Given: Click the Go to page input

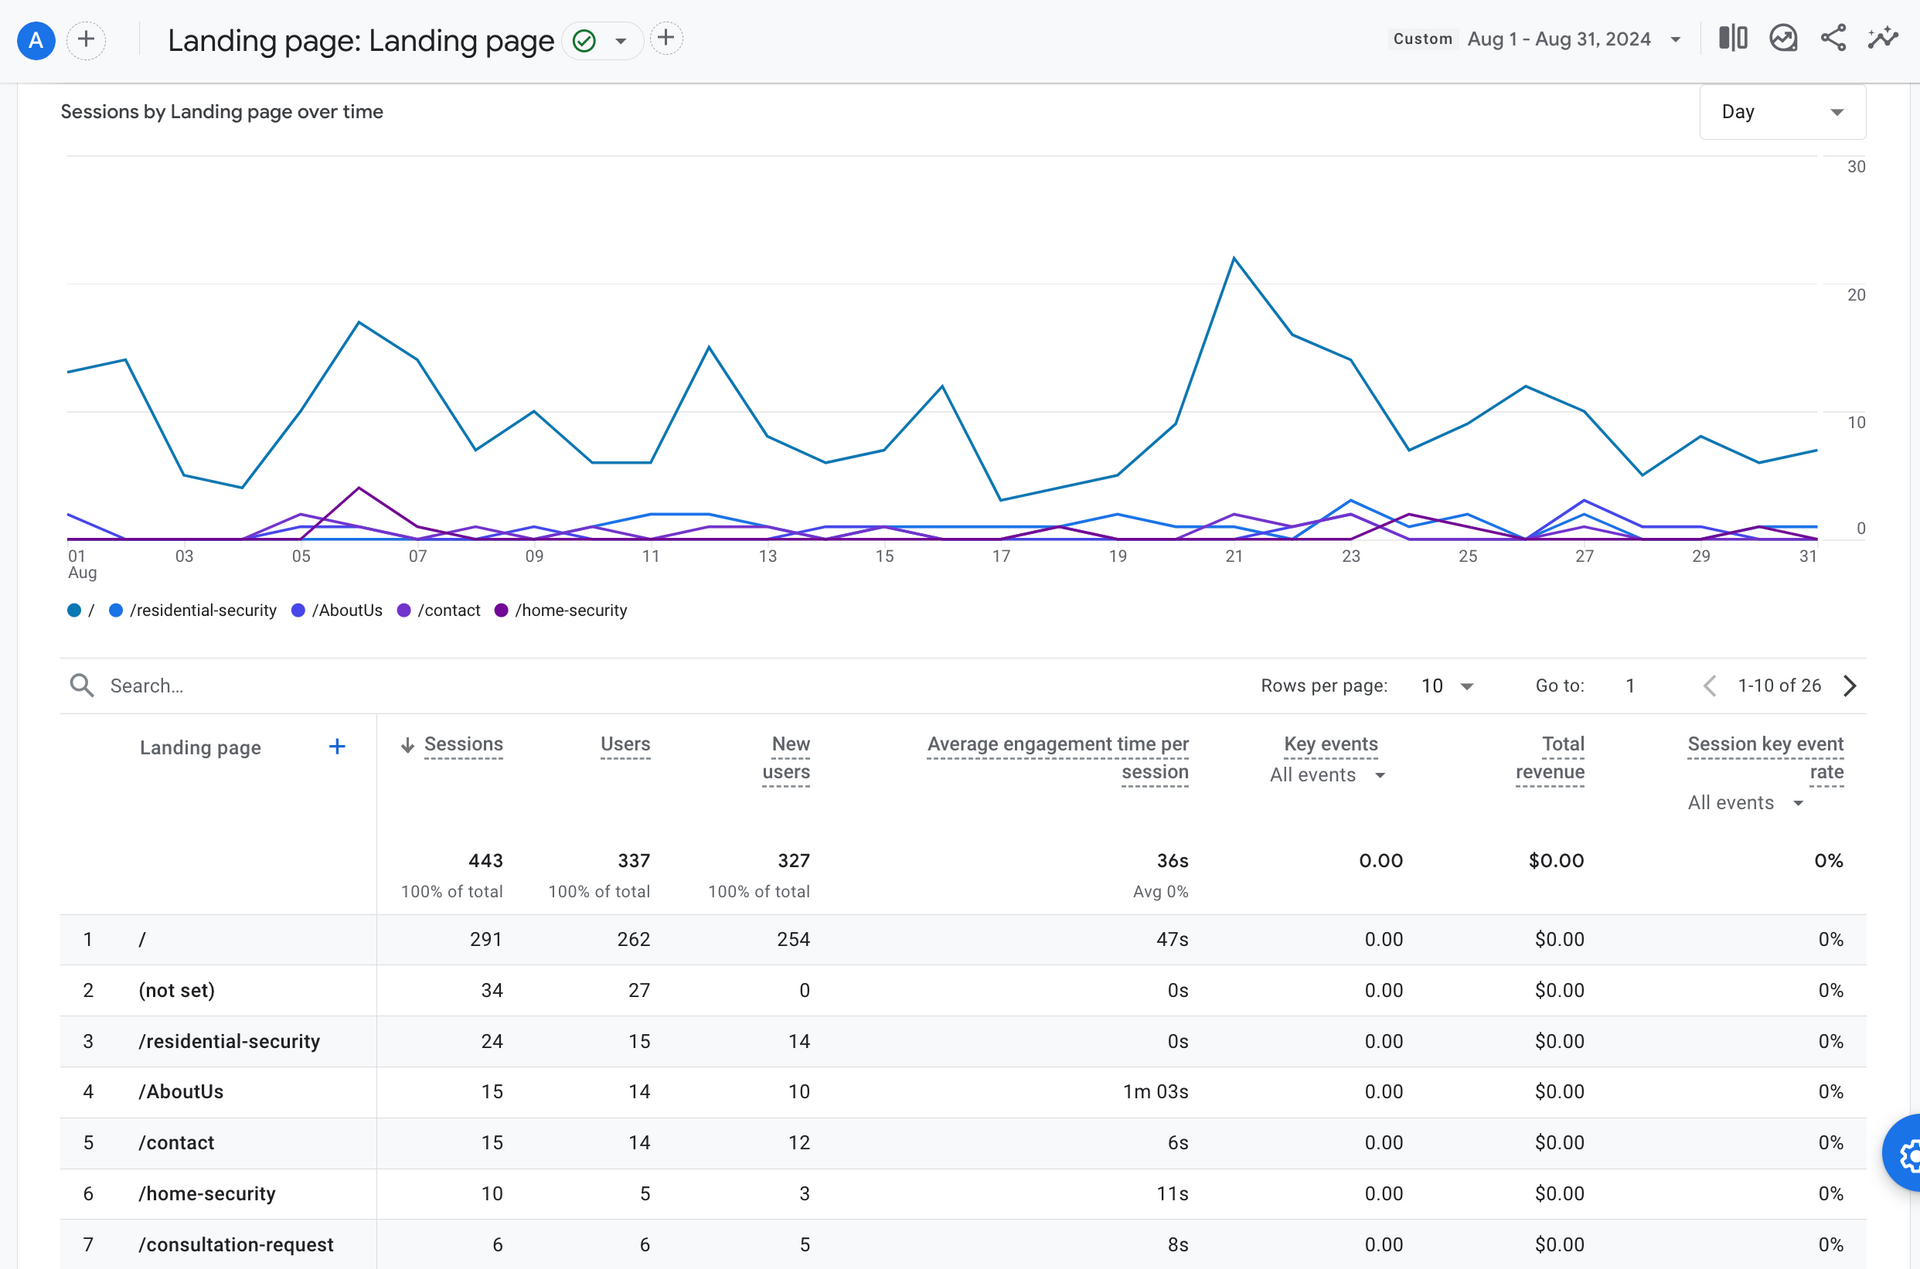Looking at the screenshot, I should pyautogui.click(x=1630, y=686).
